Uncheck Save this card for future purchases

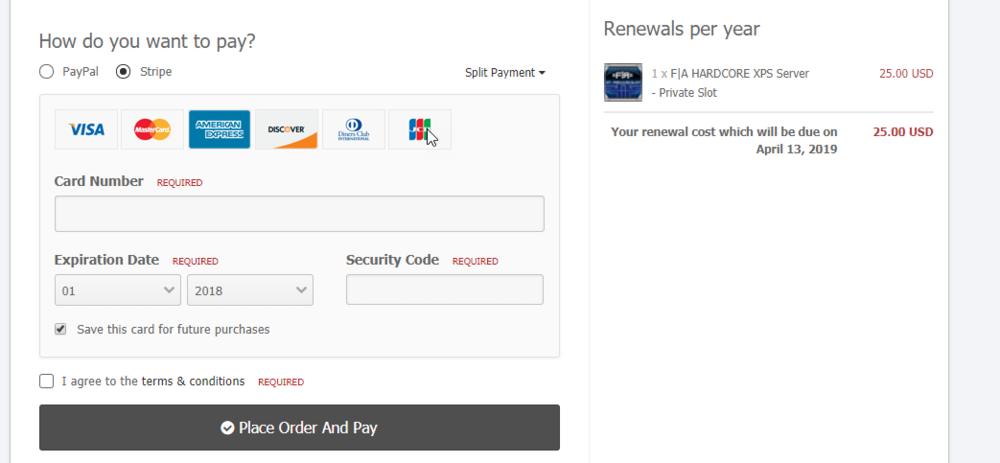pyautogui.click(x=61, y=330)
